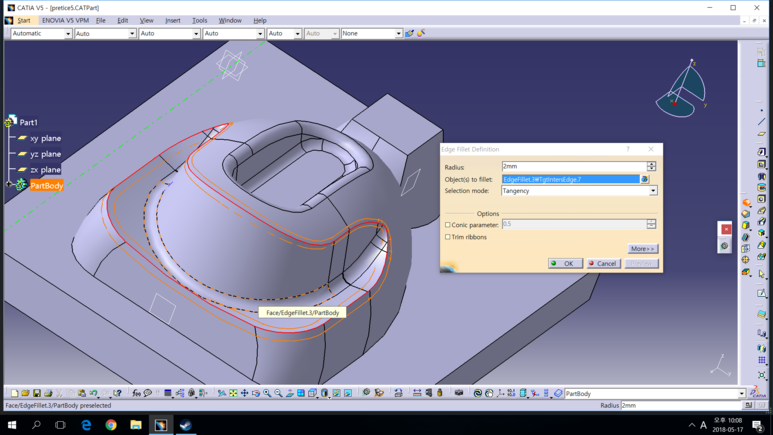The height and width of the screenshot is (435, 773).
Task: Save the part with the floppy disk icon
Action: point(37,393)
